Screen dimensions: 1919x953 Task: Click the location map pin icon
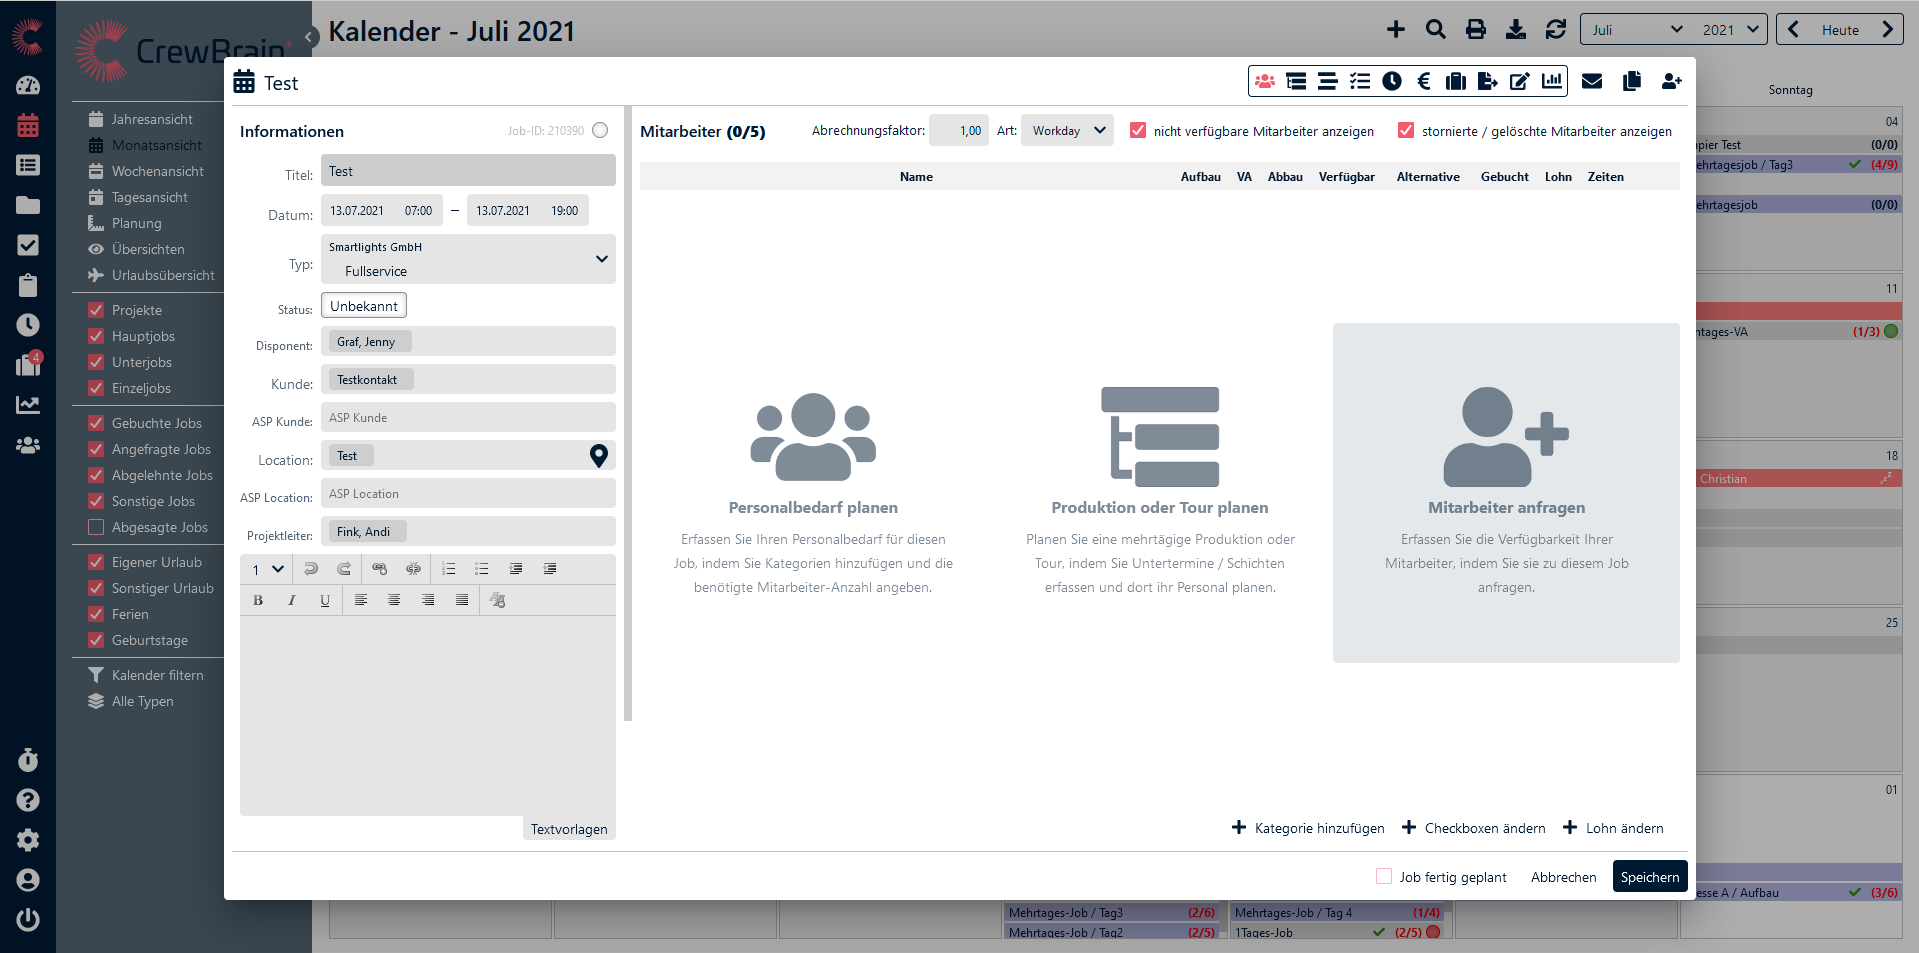point(599,456)
